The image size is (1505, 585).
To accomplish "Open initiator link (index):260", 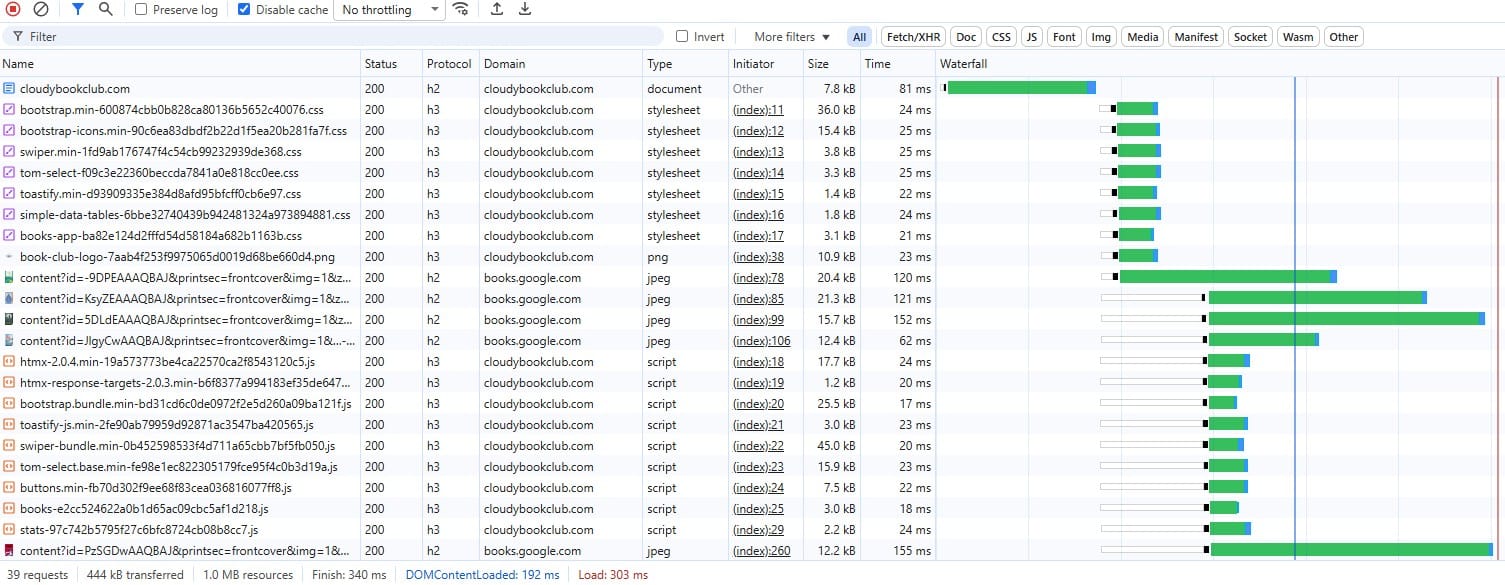I will (x=761, y=551).
